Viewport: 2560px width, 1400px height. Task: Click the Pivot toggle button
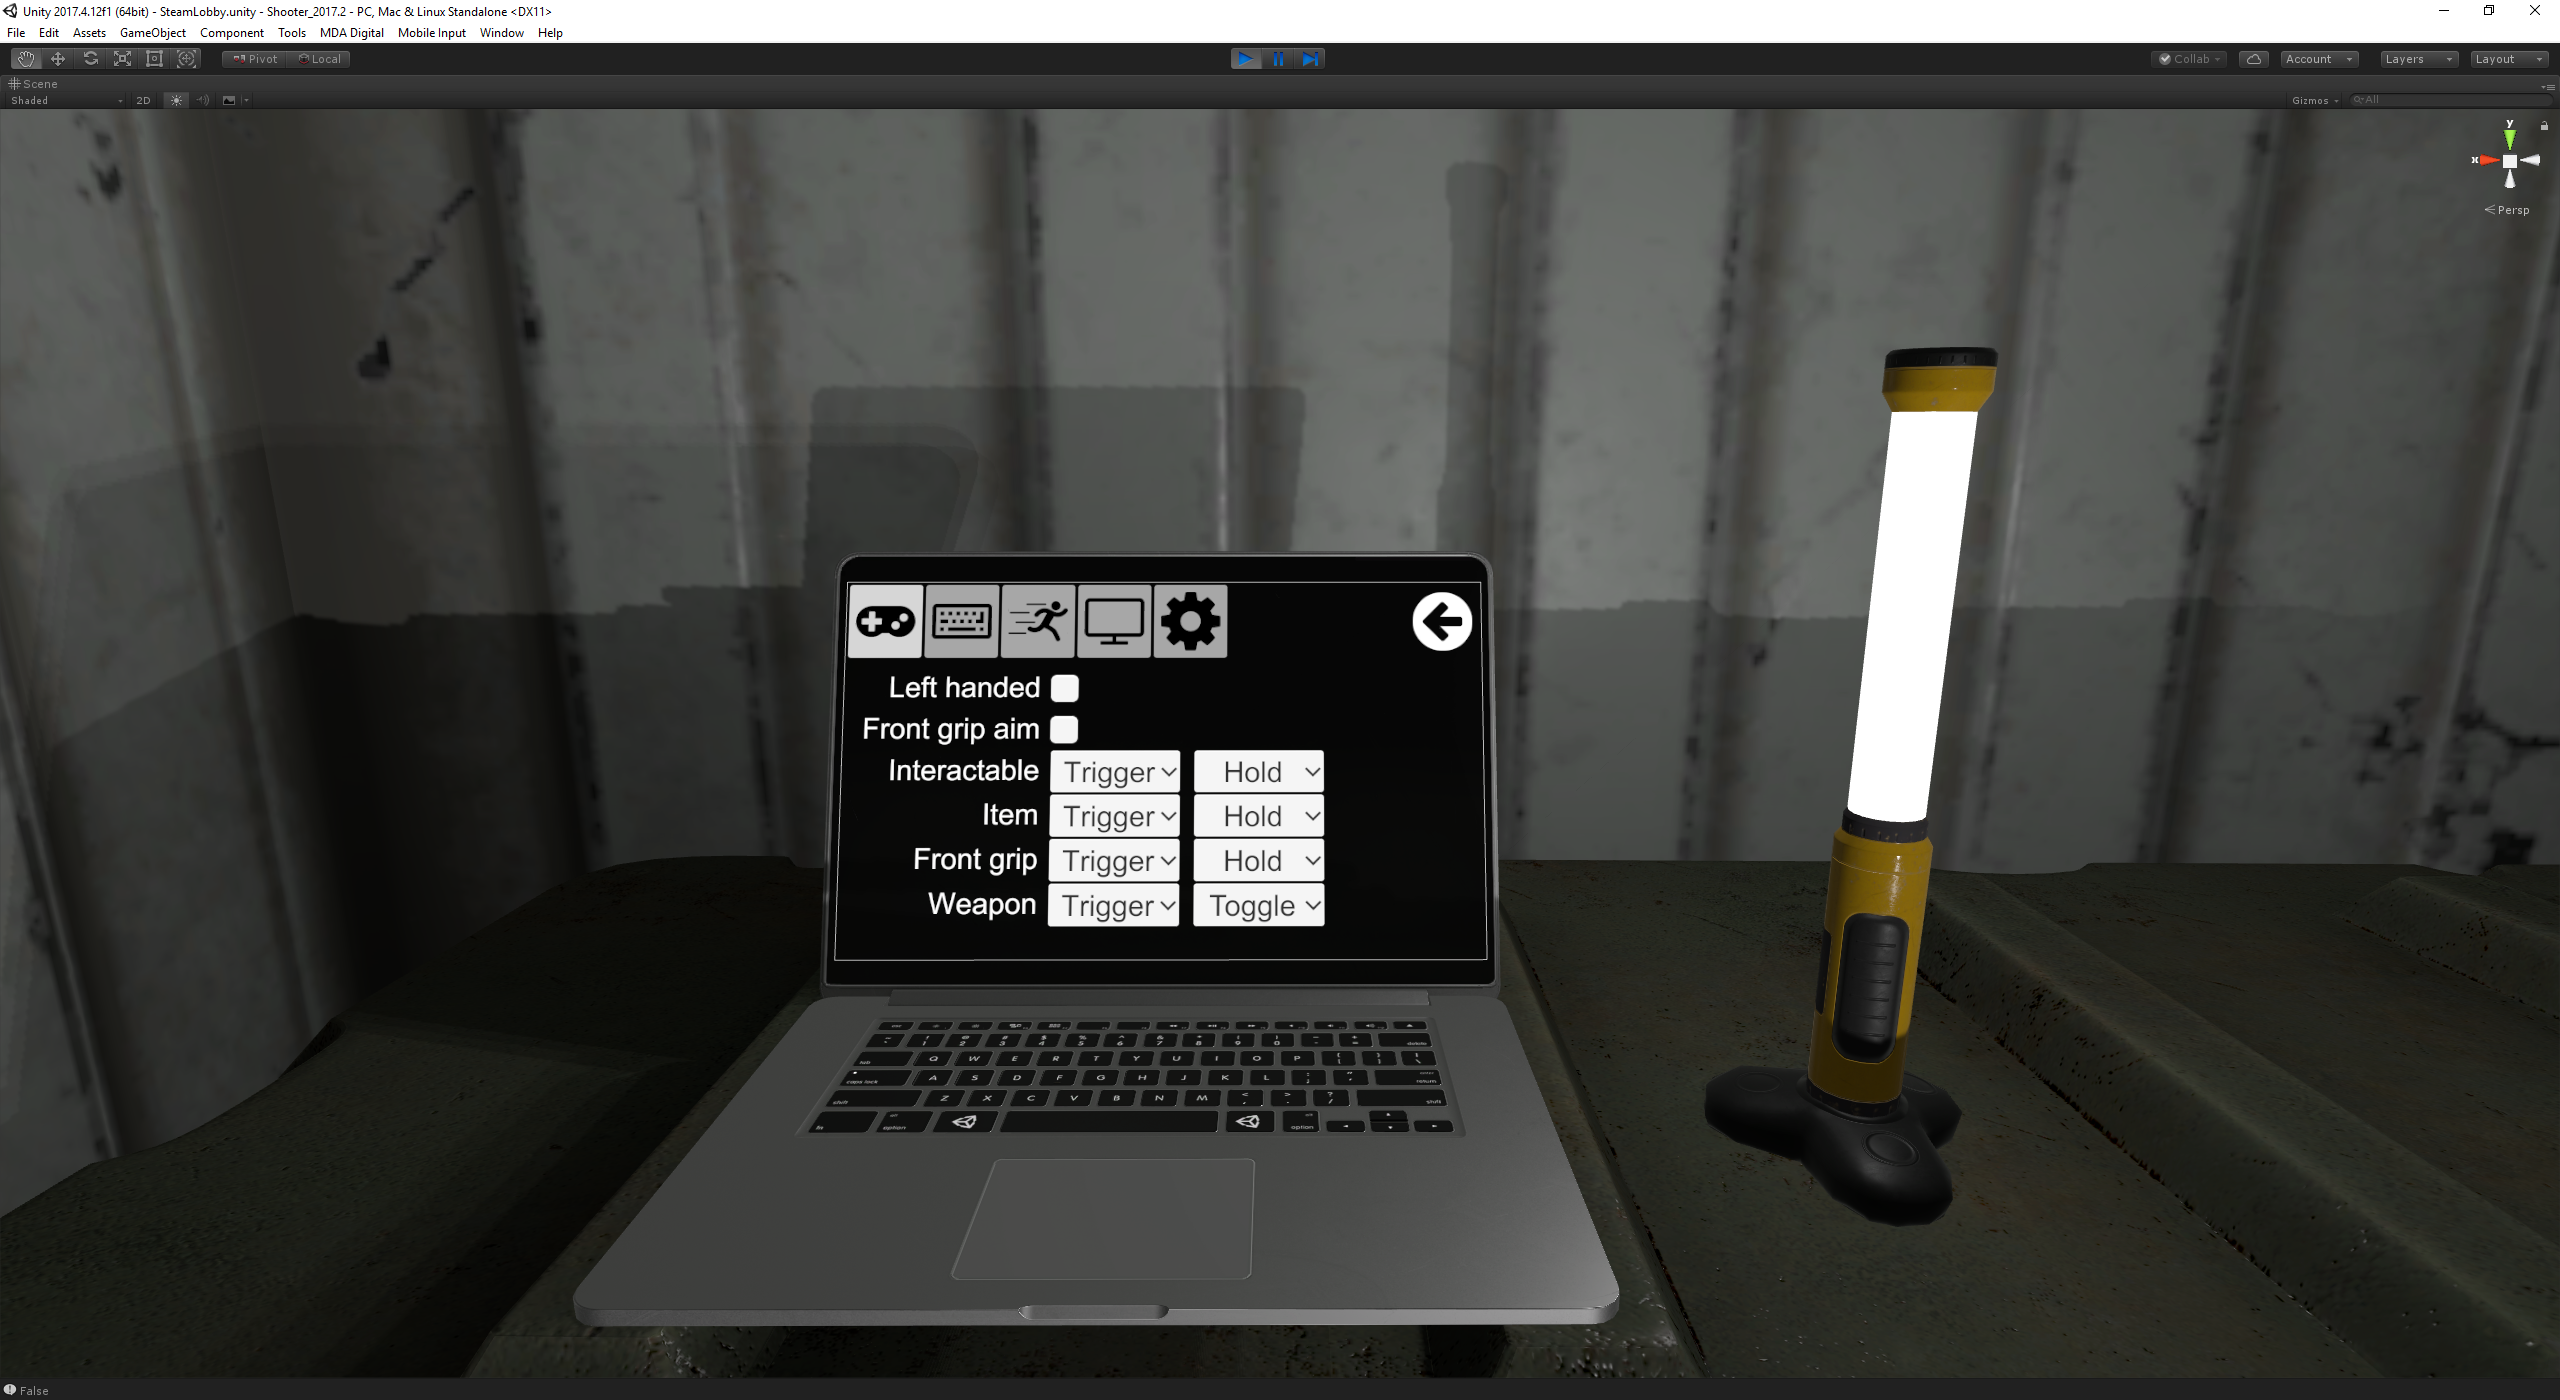pyautogui.click(x=255, y=59)
